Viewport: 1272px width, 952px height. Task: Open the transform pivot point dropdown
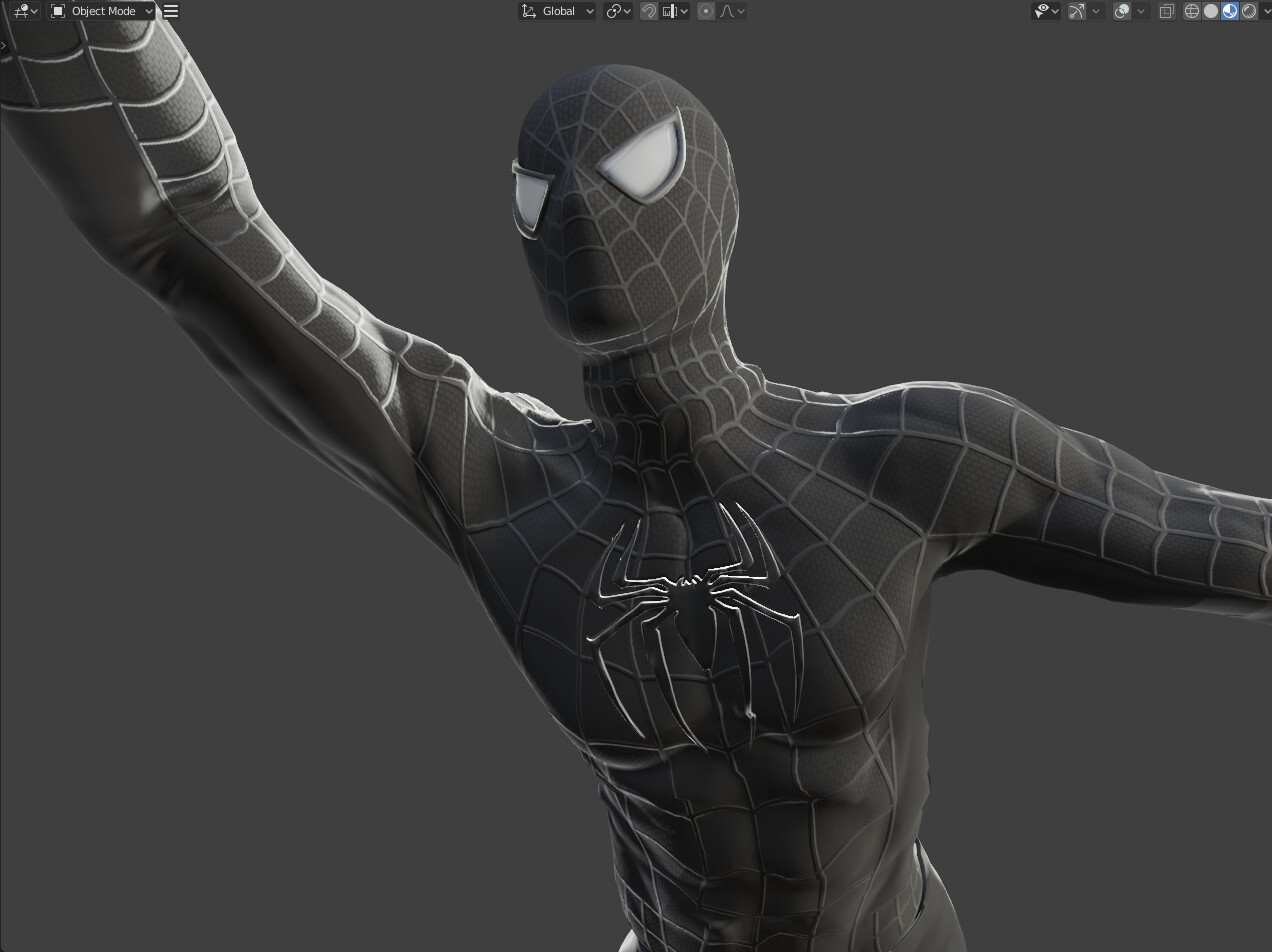click(619, 11)
